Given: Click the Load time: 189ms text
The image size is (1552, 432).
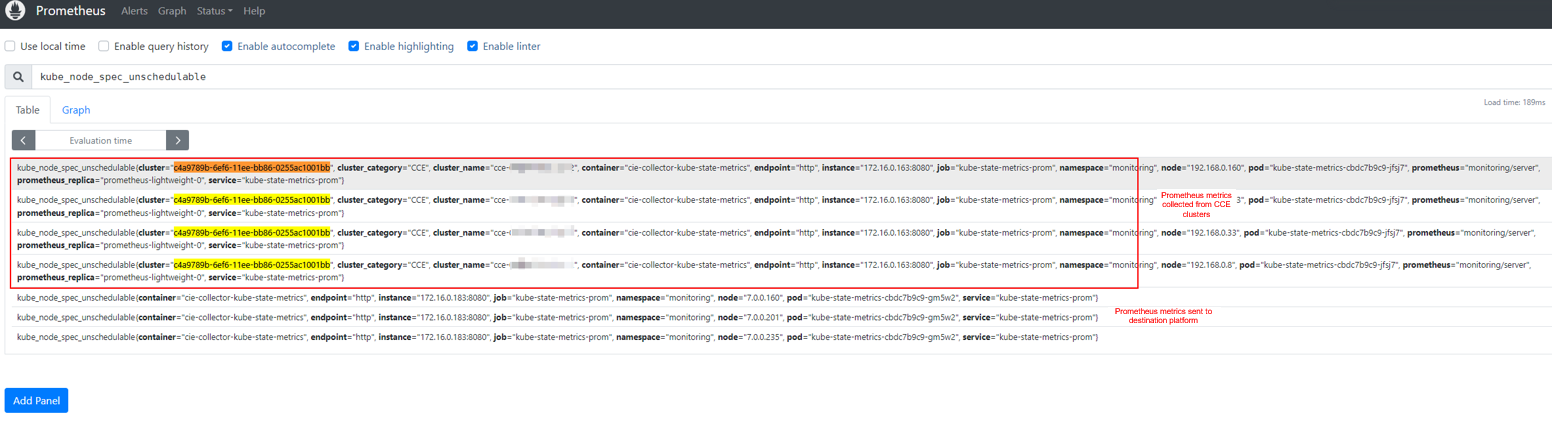Looking at the screenshot, I should click(x=1514, y=102).
